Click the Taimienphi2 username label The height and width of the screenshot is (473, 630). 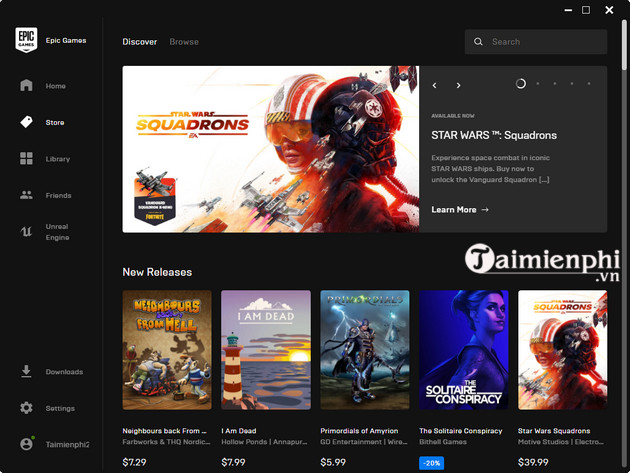(67, 444)
